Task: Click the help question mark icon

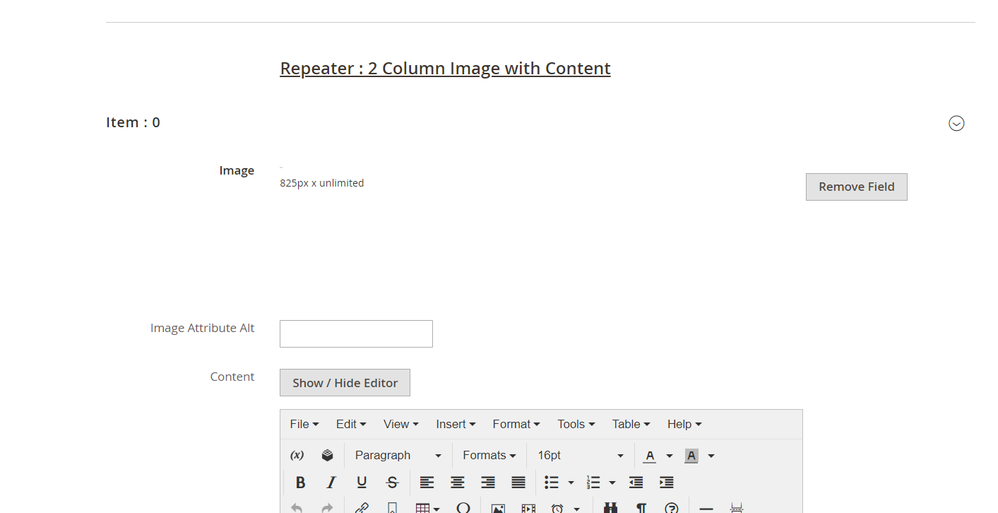Action: pos(671,508)
